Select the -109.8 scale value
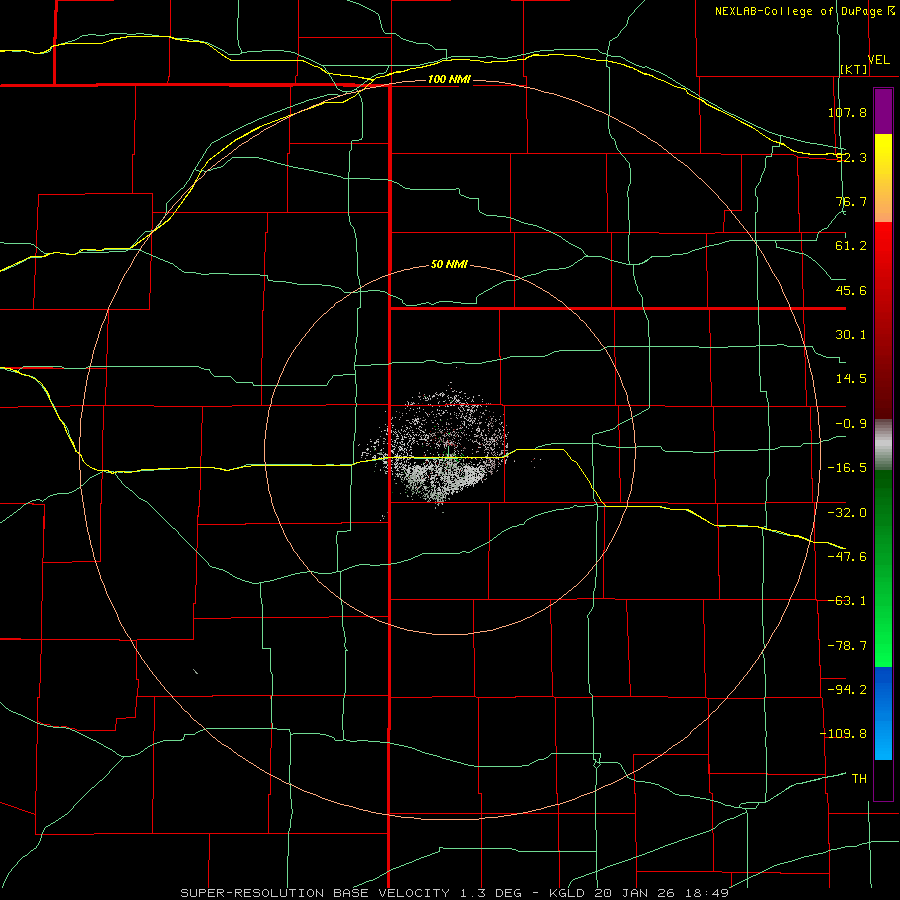The width and height of the screenshot is (900, 900). (x=843, y=734)
